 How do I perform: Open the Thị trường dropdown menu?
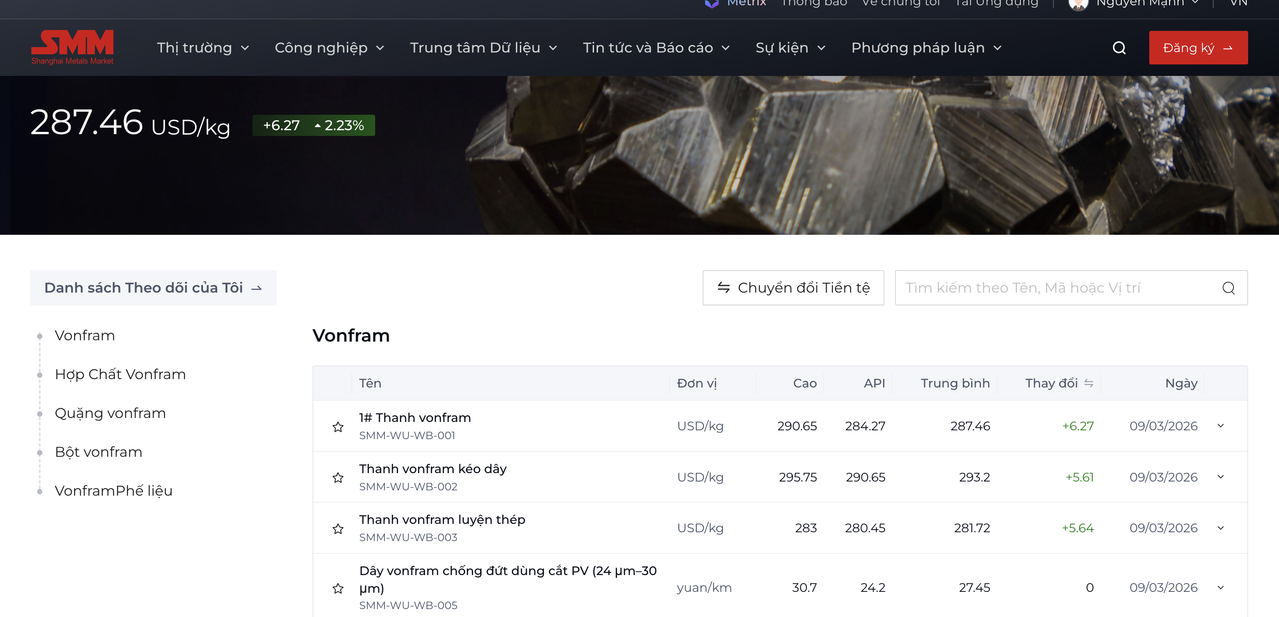[x=203, y=48]
